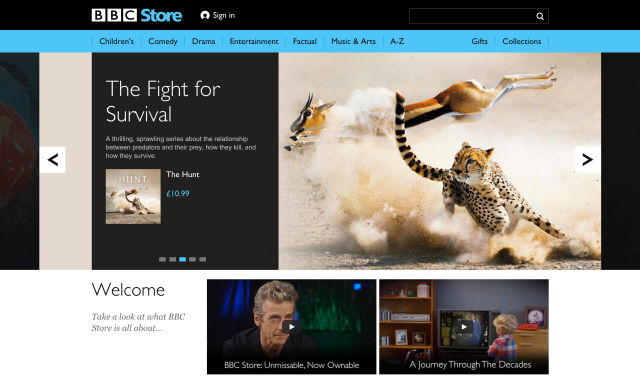Click the Sign in user icon
Screen dimensions: 640x380
(205, 16)
